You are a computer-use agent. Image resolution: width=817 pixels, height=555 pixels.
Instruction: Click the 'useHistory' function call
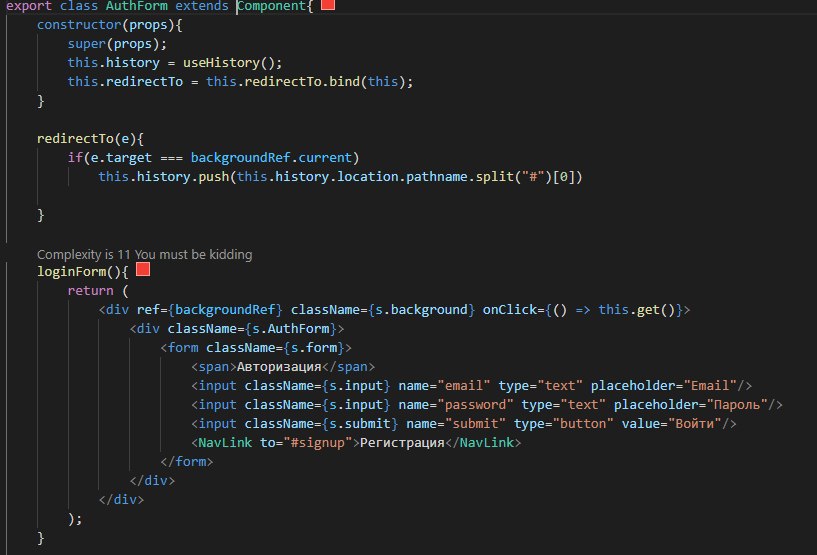click(x=221, y=63)
